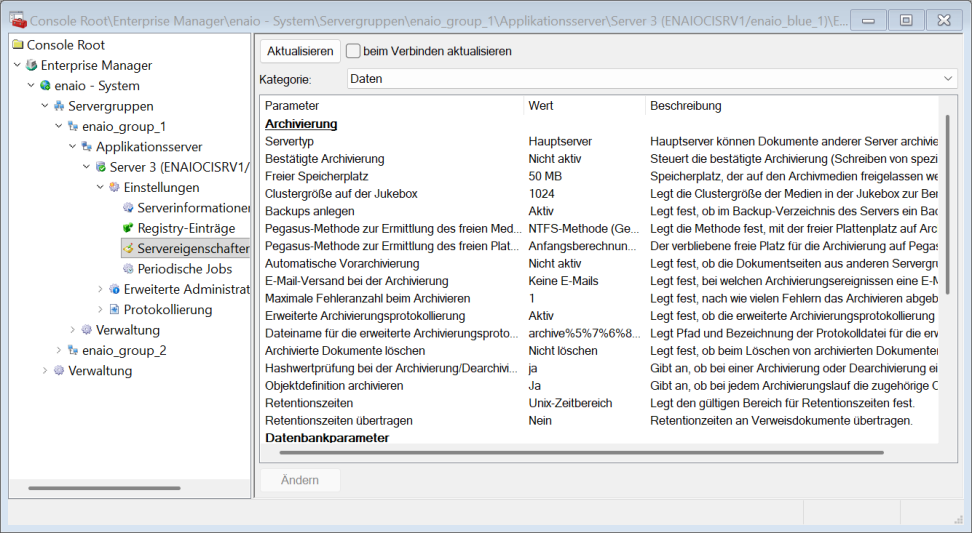Image resolution: width=972 pixels, height=533 pixels.
Task: Expand the enaio_group_2 node
Action: point(58,350)
